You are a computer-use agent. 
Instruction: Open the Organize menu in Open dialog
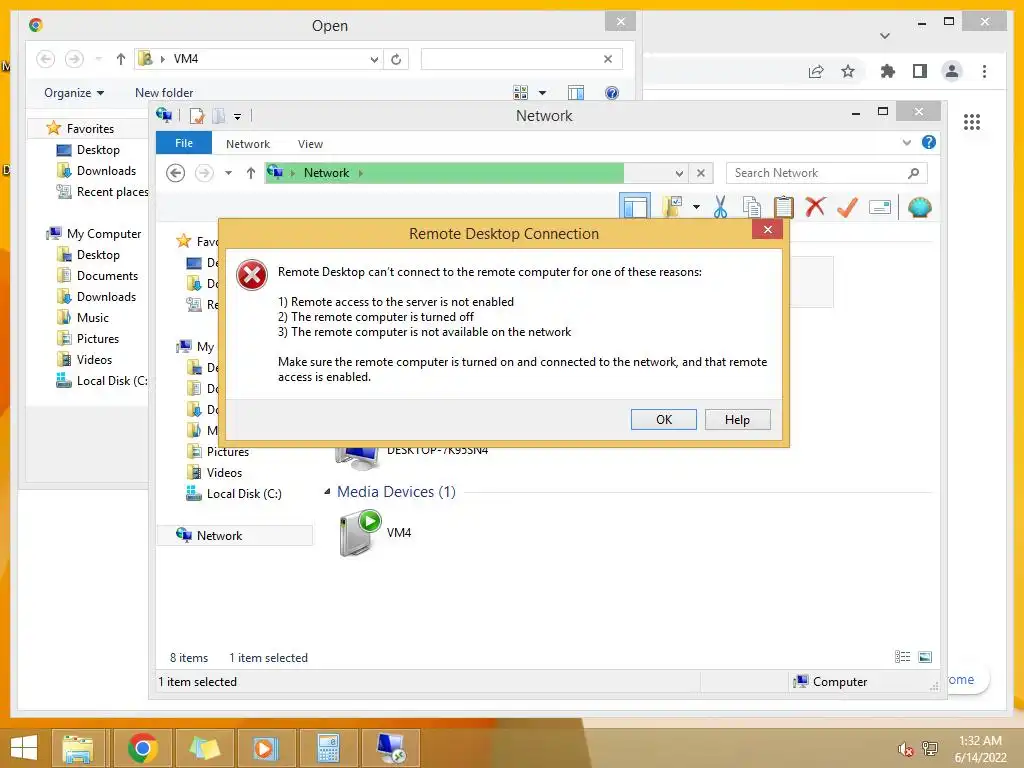click(x=74, y=93)
